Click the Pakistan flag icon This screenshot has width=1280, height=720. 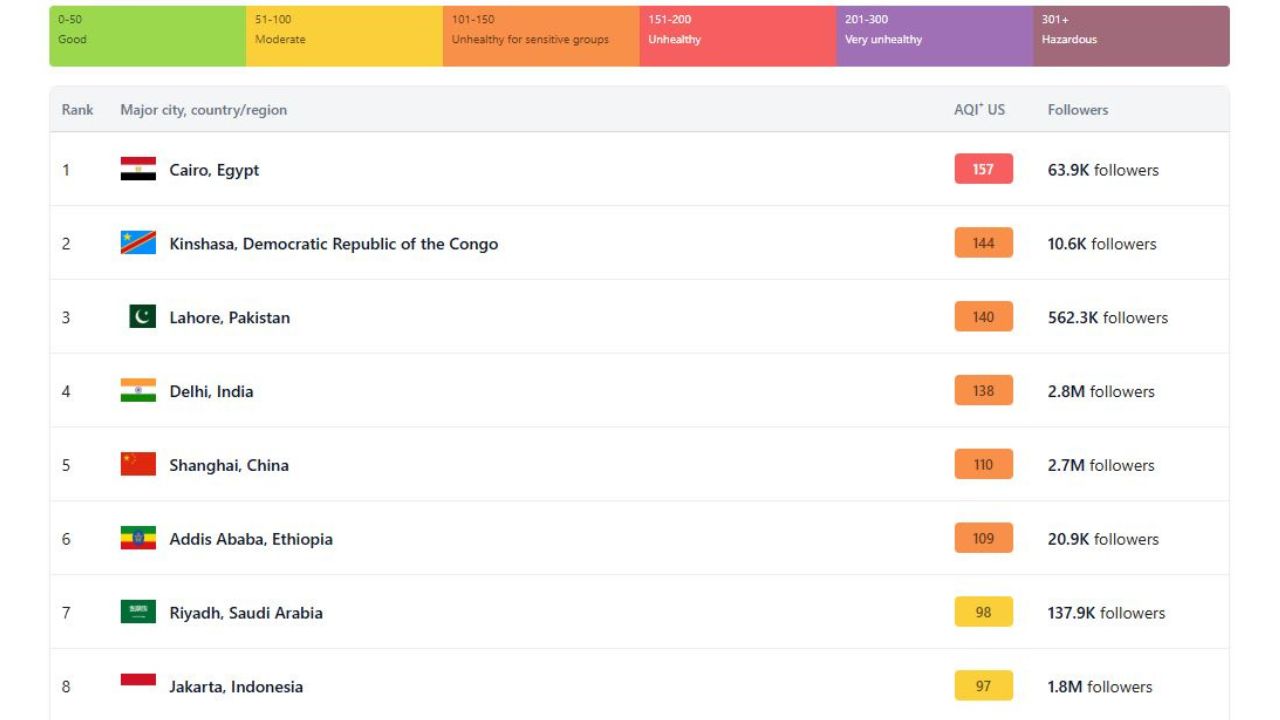(x=142, y=317)
